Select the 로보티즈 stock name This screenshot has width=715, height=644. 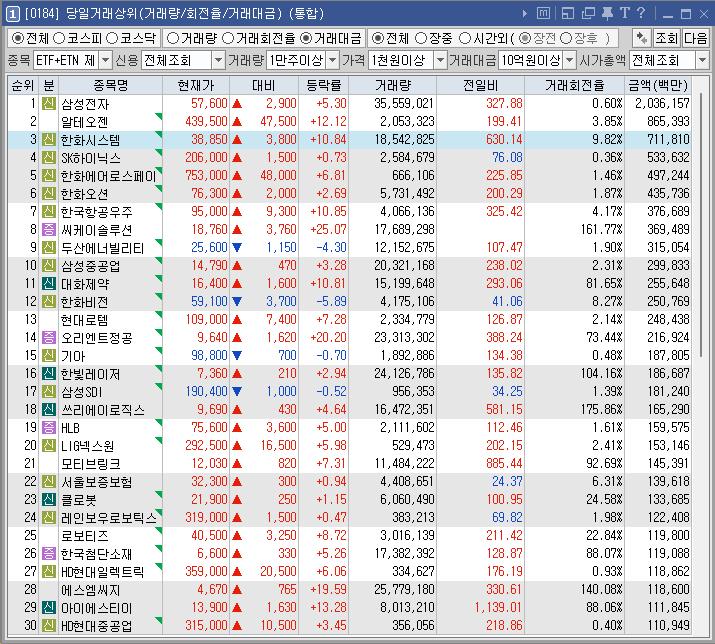coord(85,535)
